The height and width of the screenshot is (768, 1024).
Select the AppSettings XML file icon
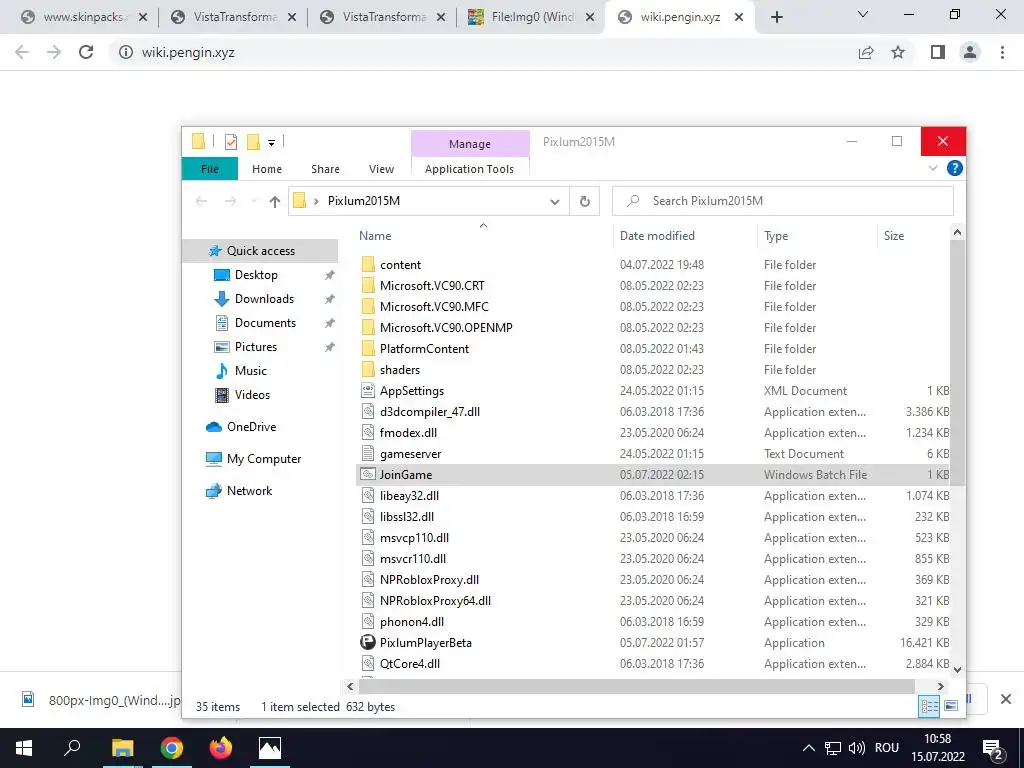tap(368, 391)
